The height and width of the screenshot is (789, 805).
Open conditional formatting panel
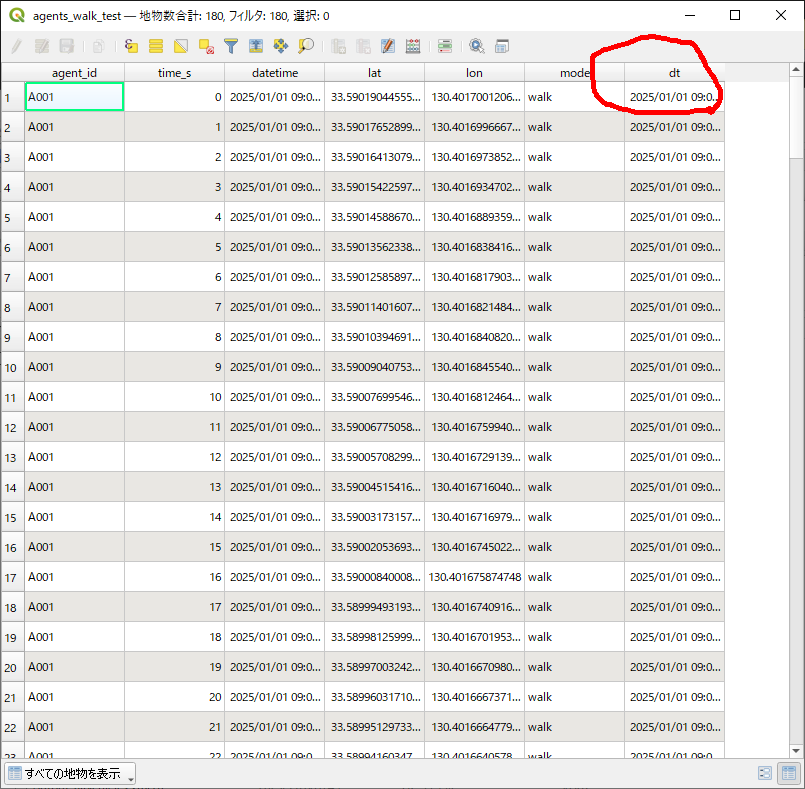(x=445, y=46)
